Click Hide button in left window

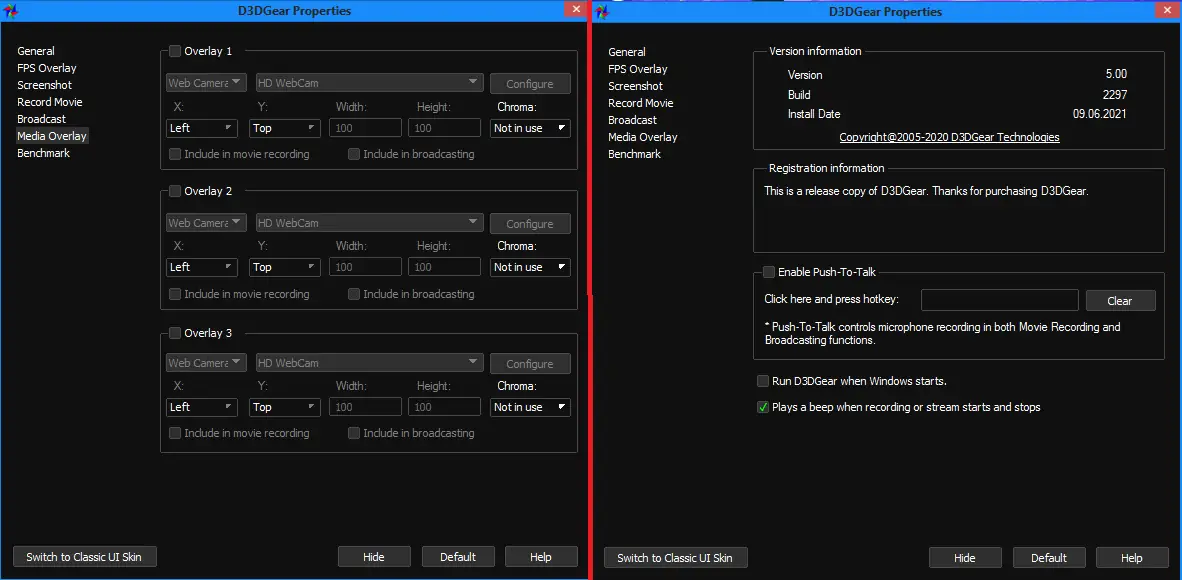point(374,557)
